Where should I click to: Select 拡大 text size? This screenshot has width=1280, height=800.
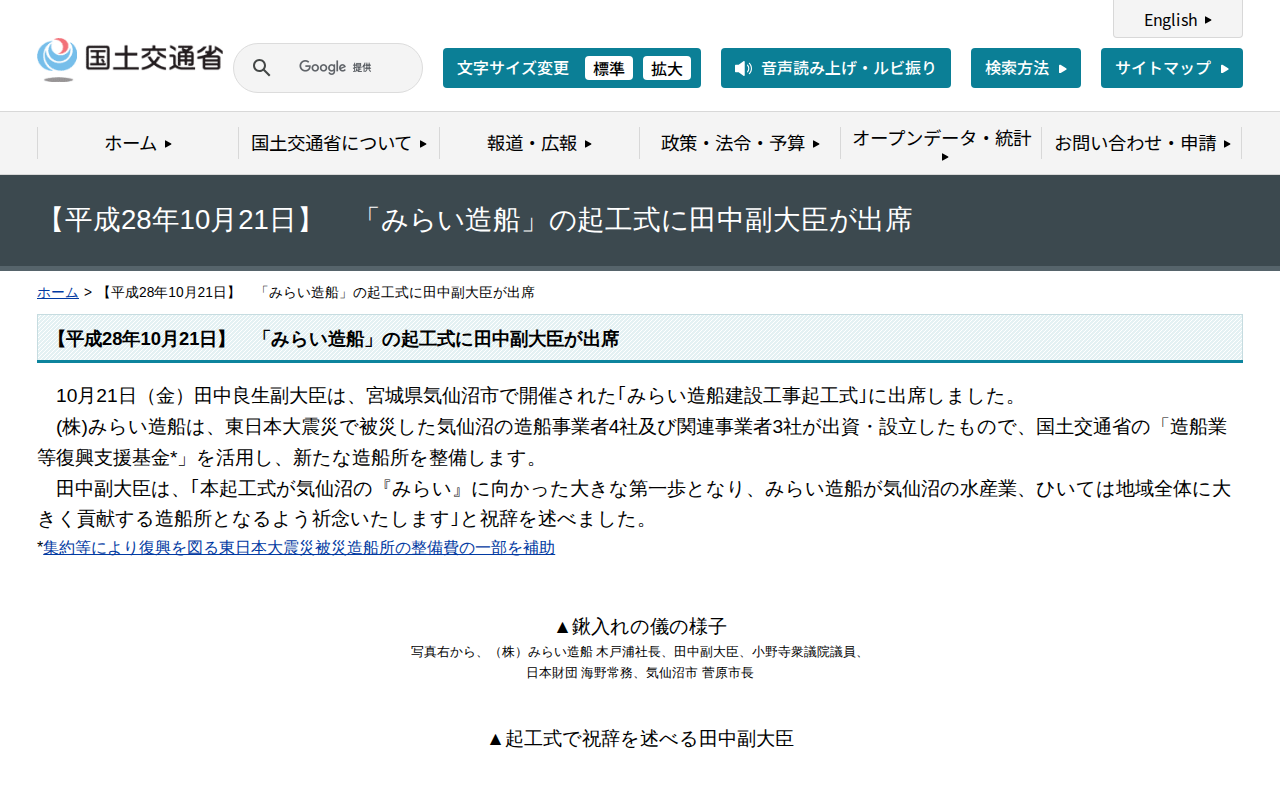(667, 68)
